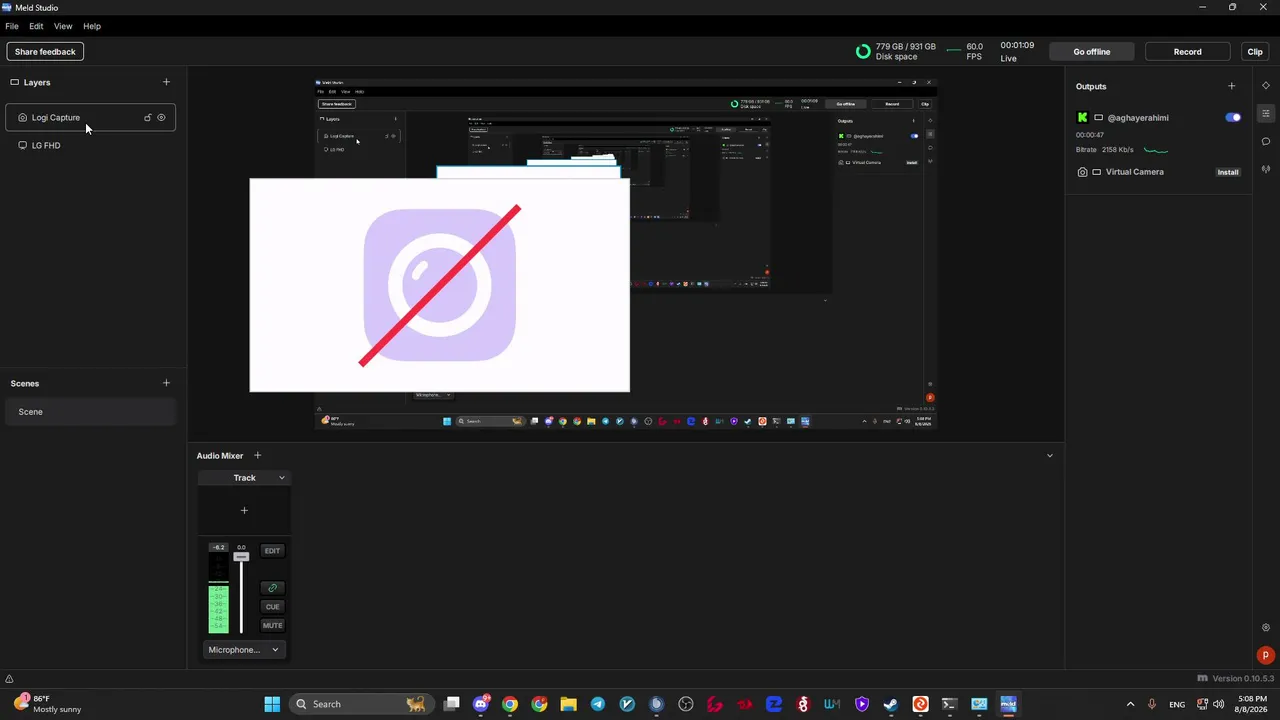Image resolution: width=1280 pixels, height=720 pixels.
Task: Click Go offline to stop streaming
Action: pos(1092,51)
